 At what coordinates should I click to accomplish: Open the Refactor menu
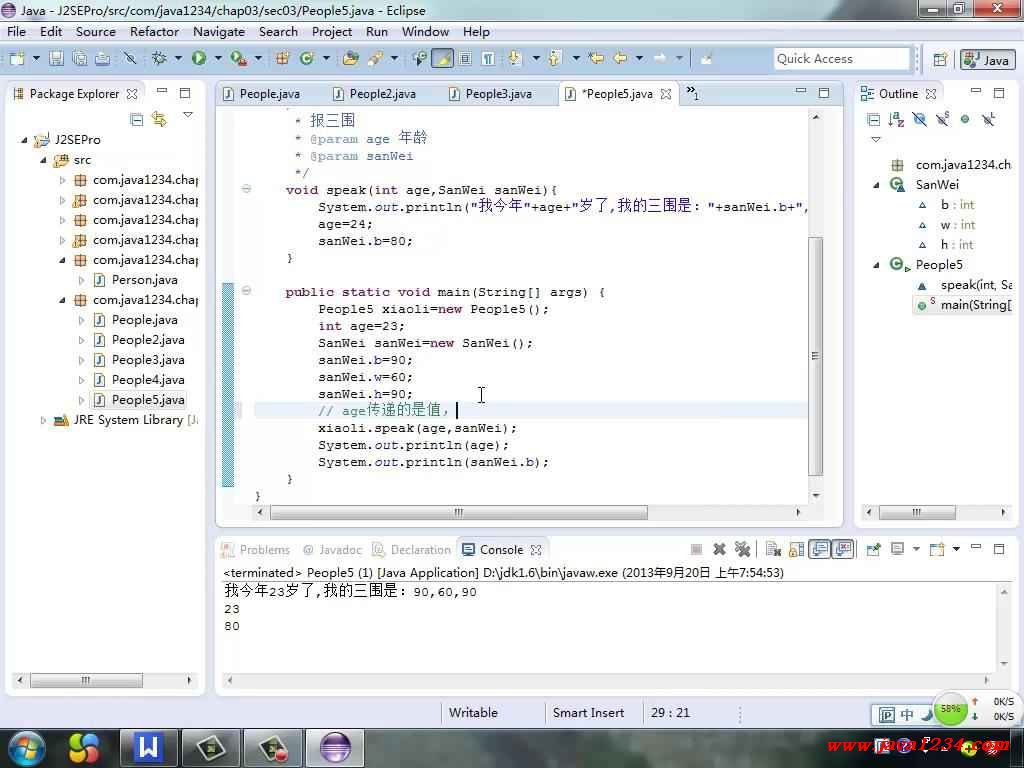pos(154,31)
